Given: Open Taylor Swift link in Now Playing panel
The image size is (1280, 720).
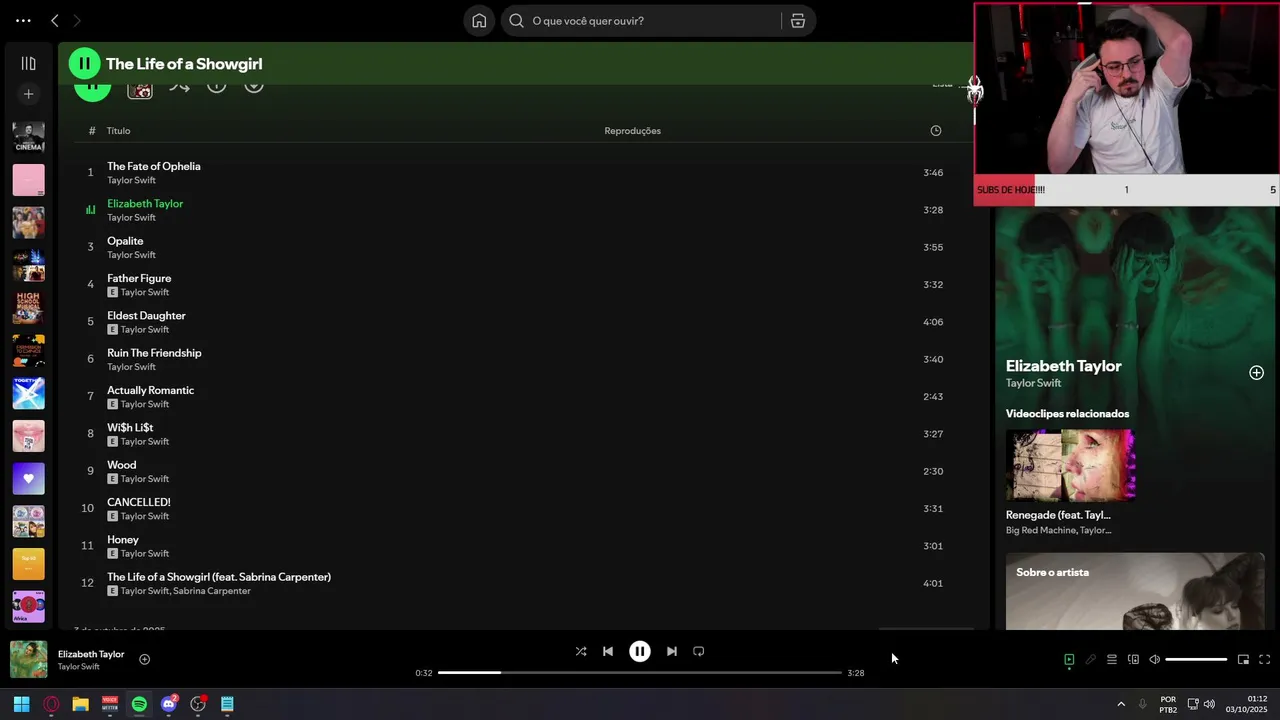Looking at the screenshot, I should (x=1033, y=383).
